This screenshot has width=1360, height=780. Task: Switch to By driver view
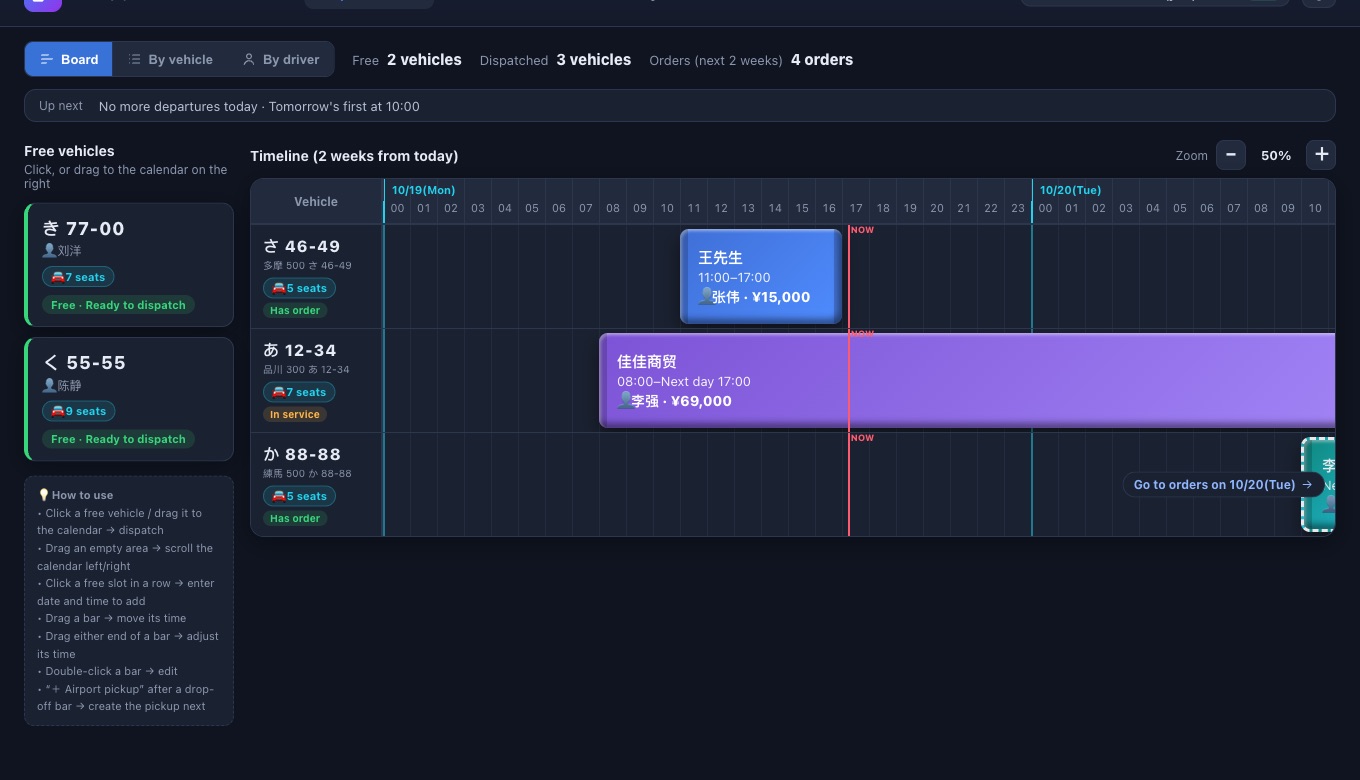click(281, 59)
